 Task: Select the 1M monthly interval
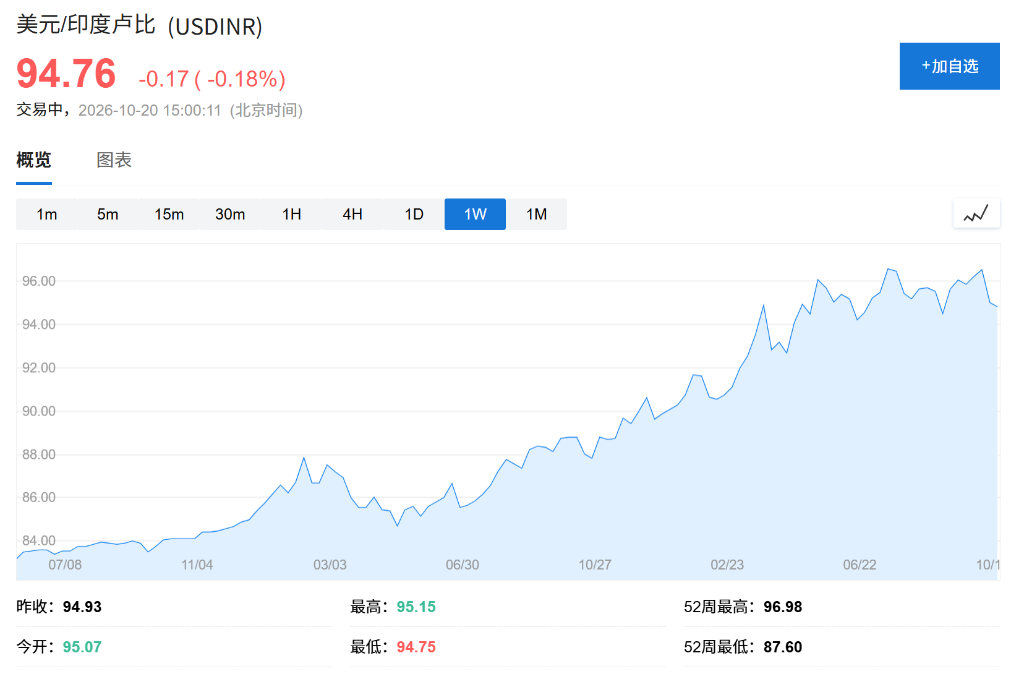[537, 214]
